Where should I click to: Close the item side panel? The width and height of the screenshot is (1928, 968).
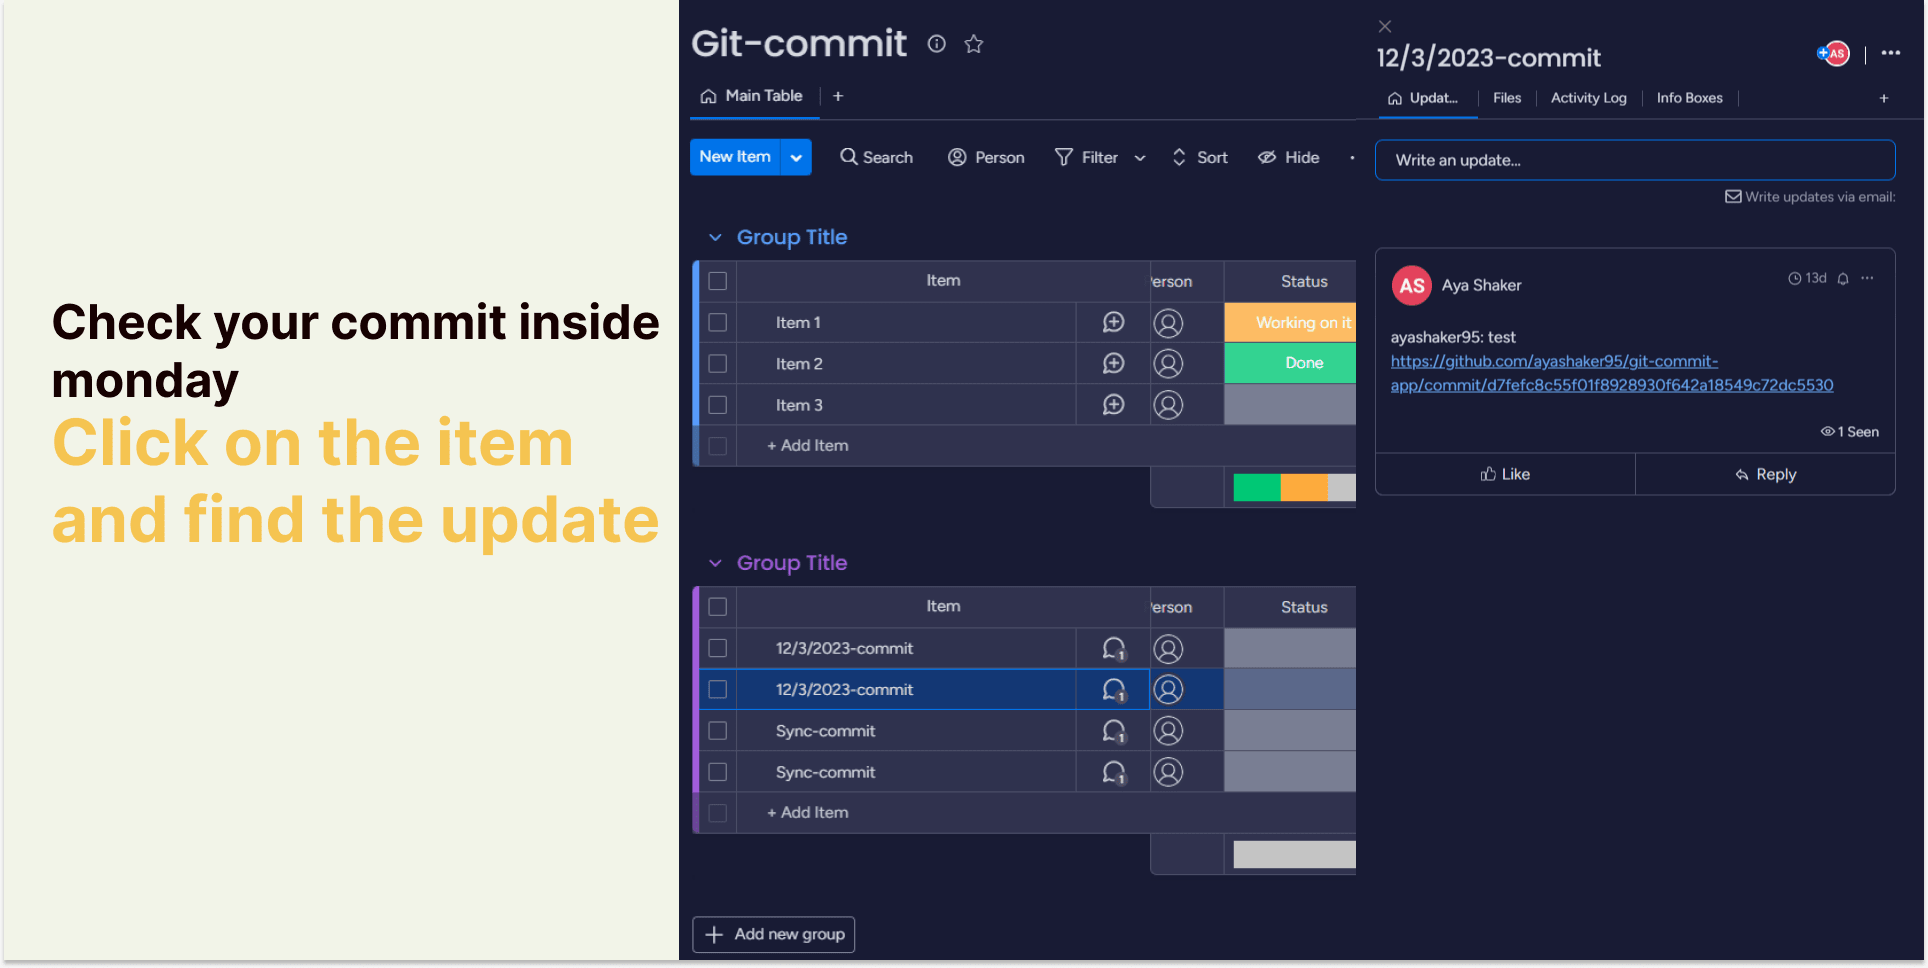1385,26
